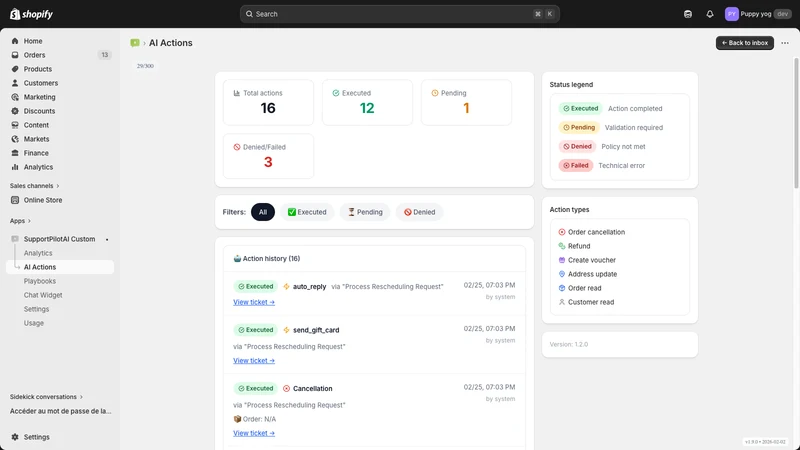Click the Order cancellation icon
The height and width of the screenshot is (450, 800).
[562, 232]
